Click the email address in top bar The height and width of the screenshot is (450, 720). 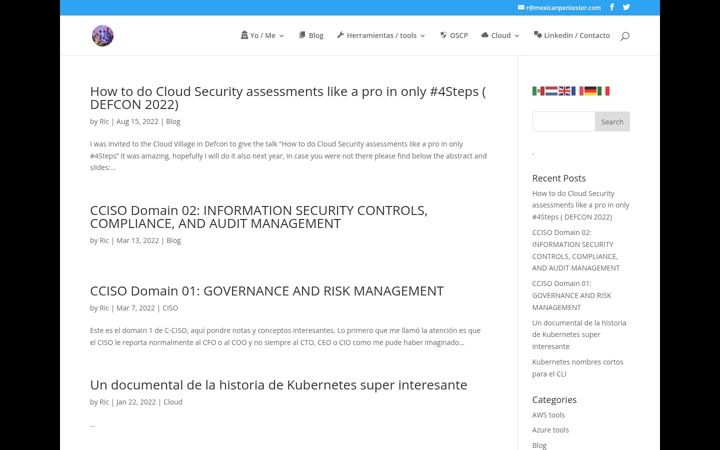pos(563,7)
